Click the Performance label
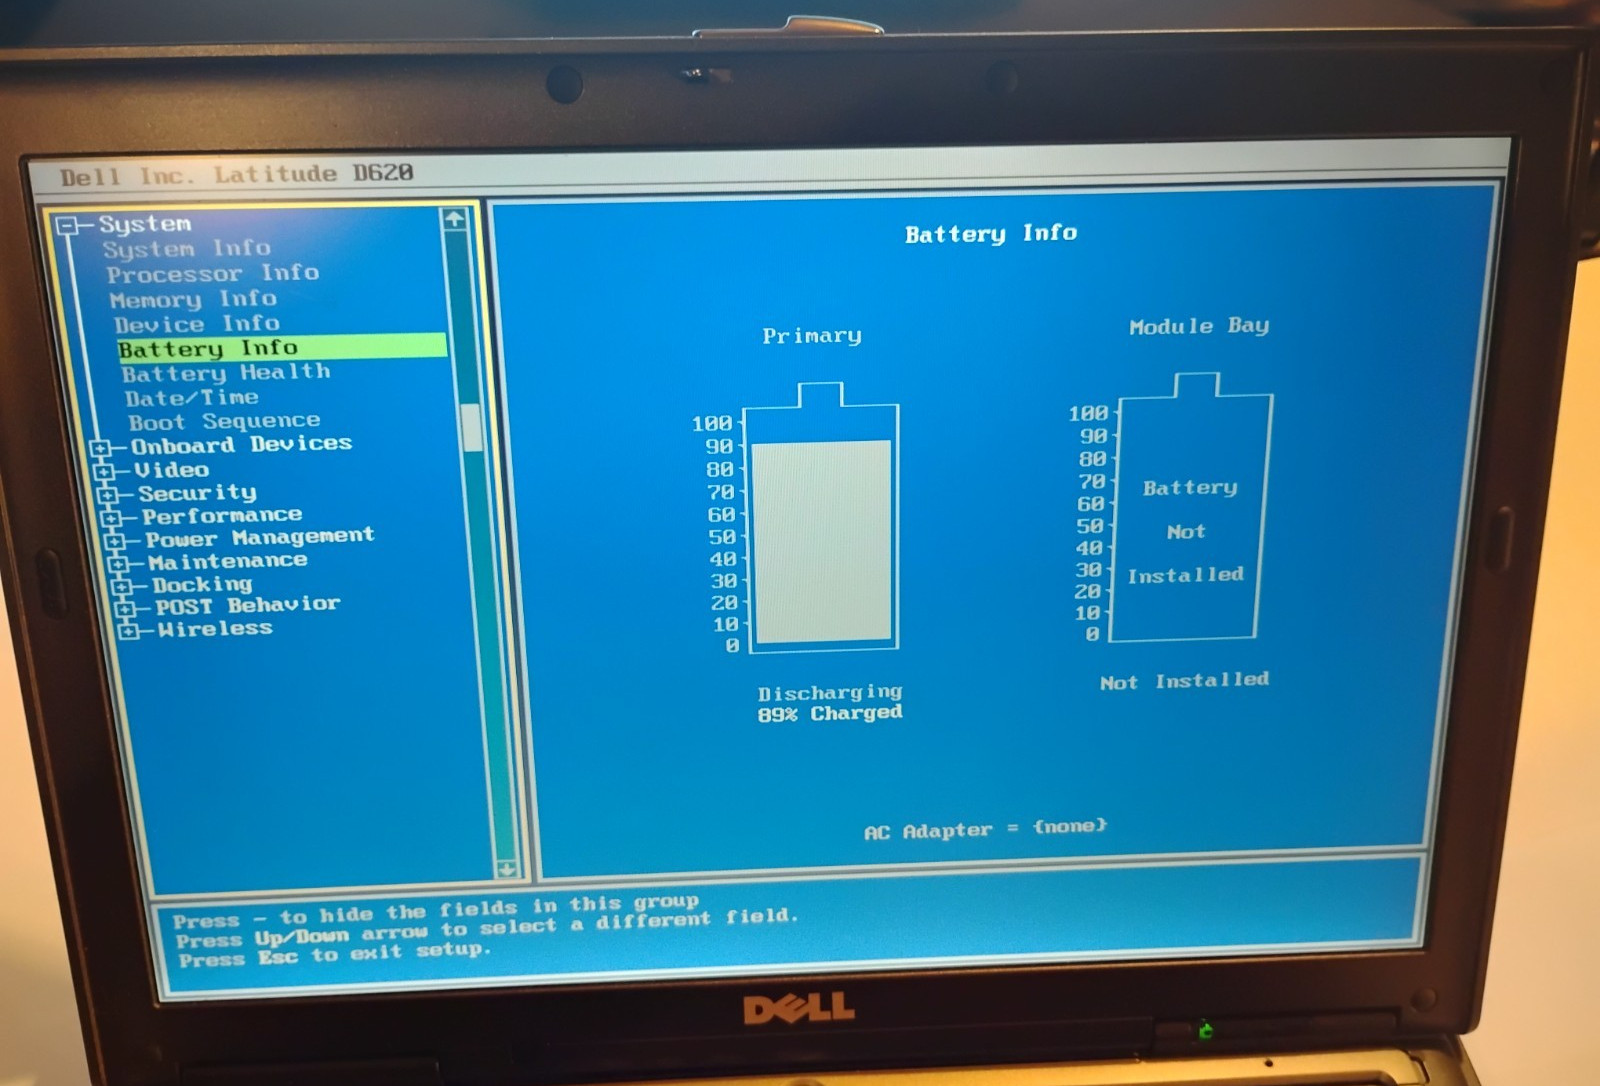Image resolution: width=1600 pixels, height=1086 pixels. pos(222,516)
